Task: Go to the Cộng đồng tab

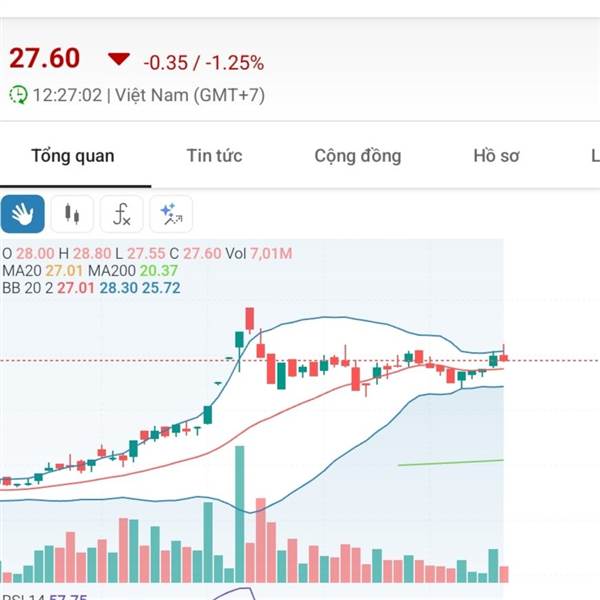Action: point(358,156)
